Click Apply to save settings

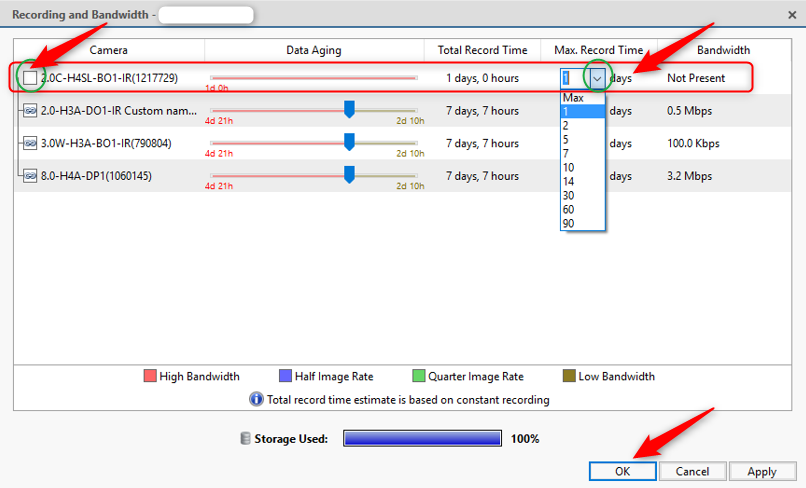pyautogui.click(x=762, y=470)
